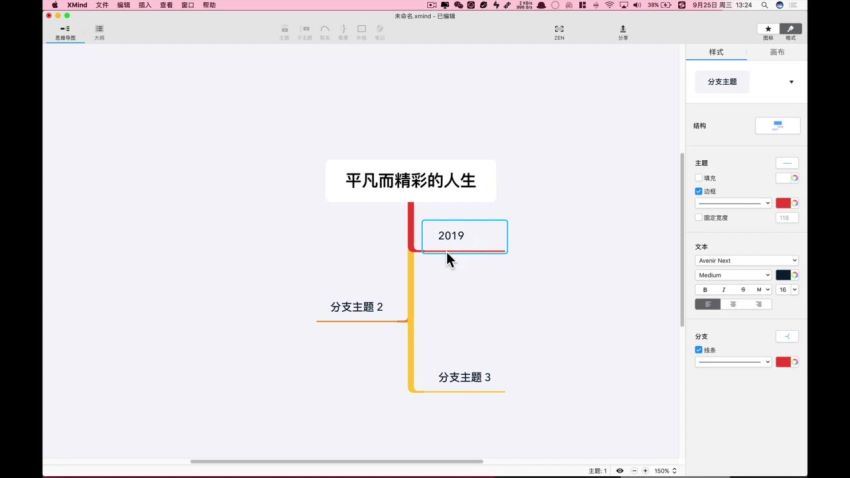Open the 窗口 menu
The width and height of the screenshot is (850, 478).
tap(188, 5)
